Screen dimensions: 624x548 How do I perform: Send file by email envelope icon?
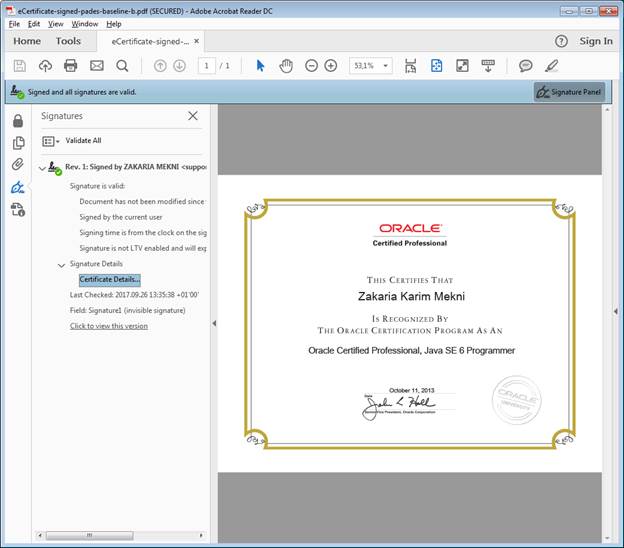click(97, 66)
